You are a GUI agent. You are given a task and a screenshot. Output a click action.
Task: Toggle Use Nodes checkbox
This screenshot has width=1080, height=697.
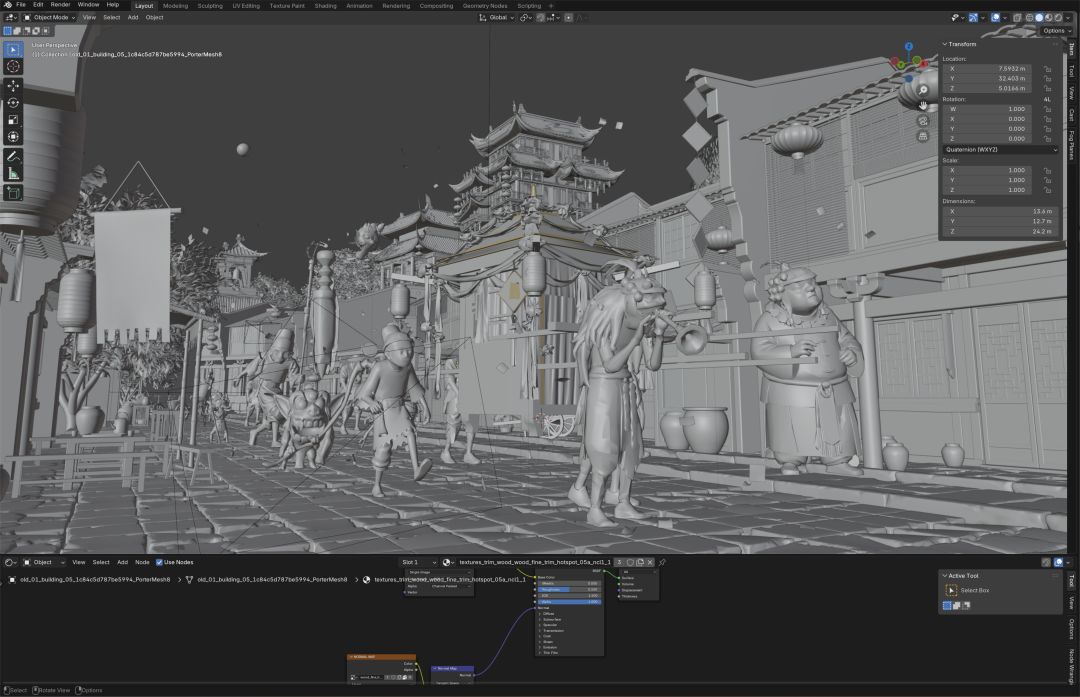tap(159, 562)
